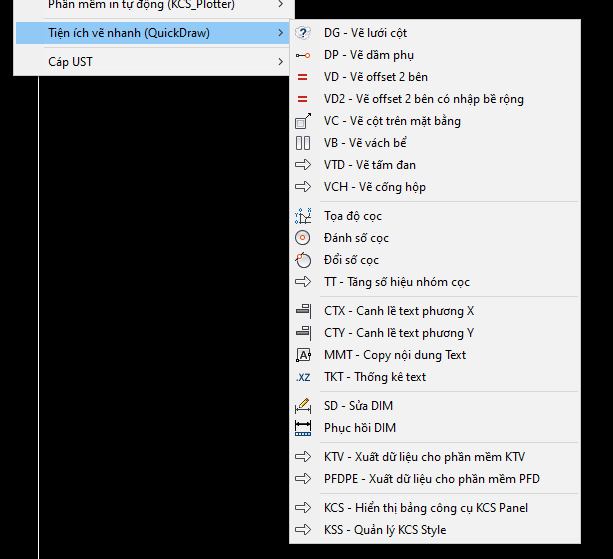
Task: Click the question-mark icon beside DG - Vẽ lưới cột
Action: (x=303, y=33)
